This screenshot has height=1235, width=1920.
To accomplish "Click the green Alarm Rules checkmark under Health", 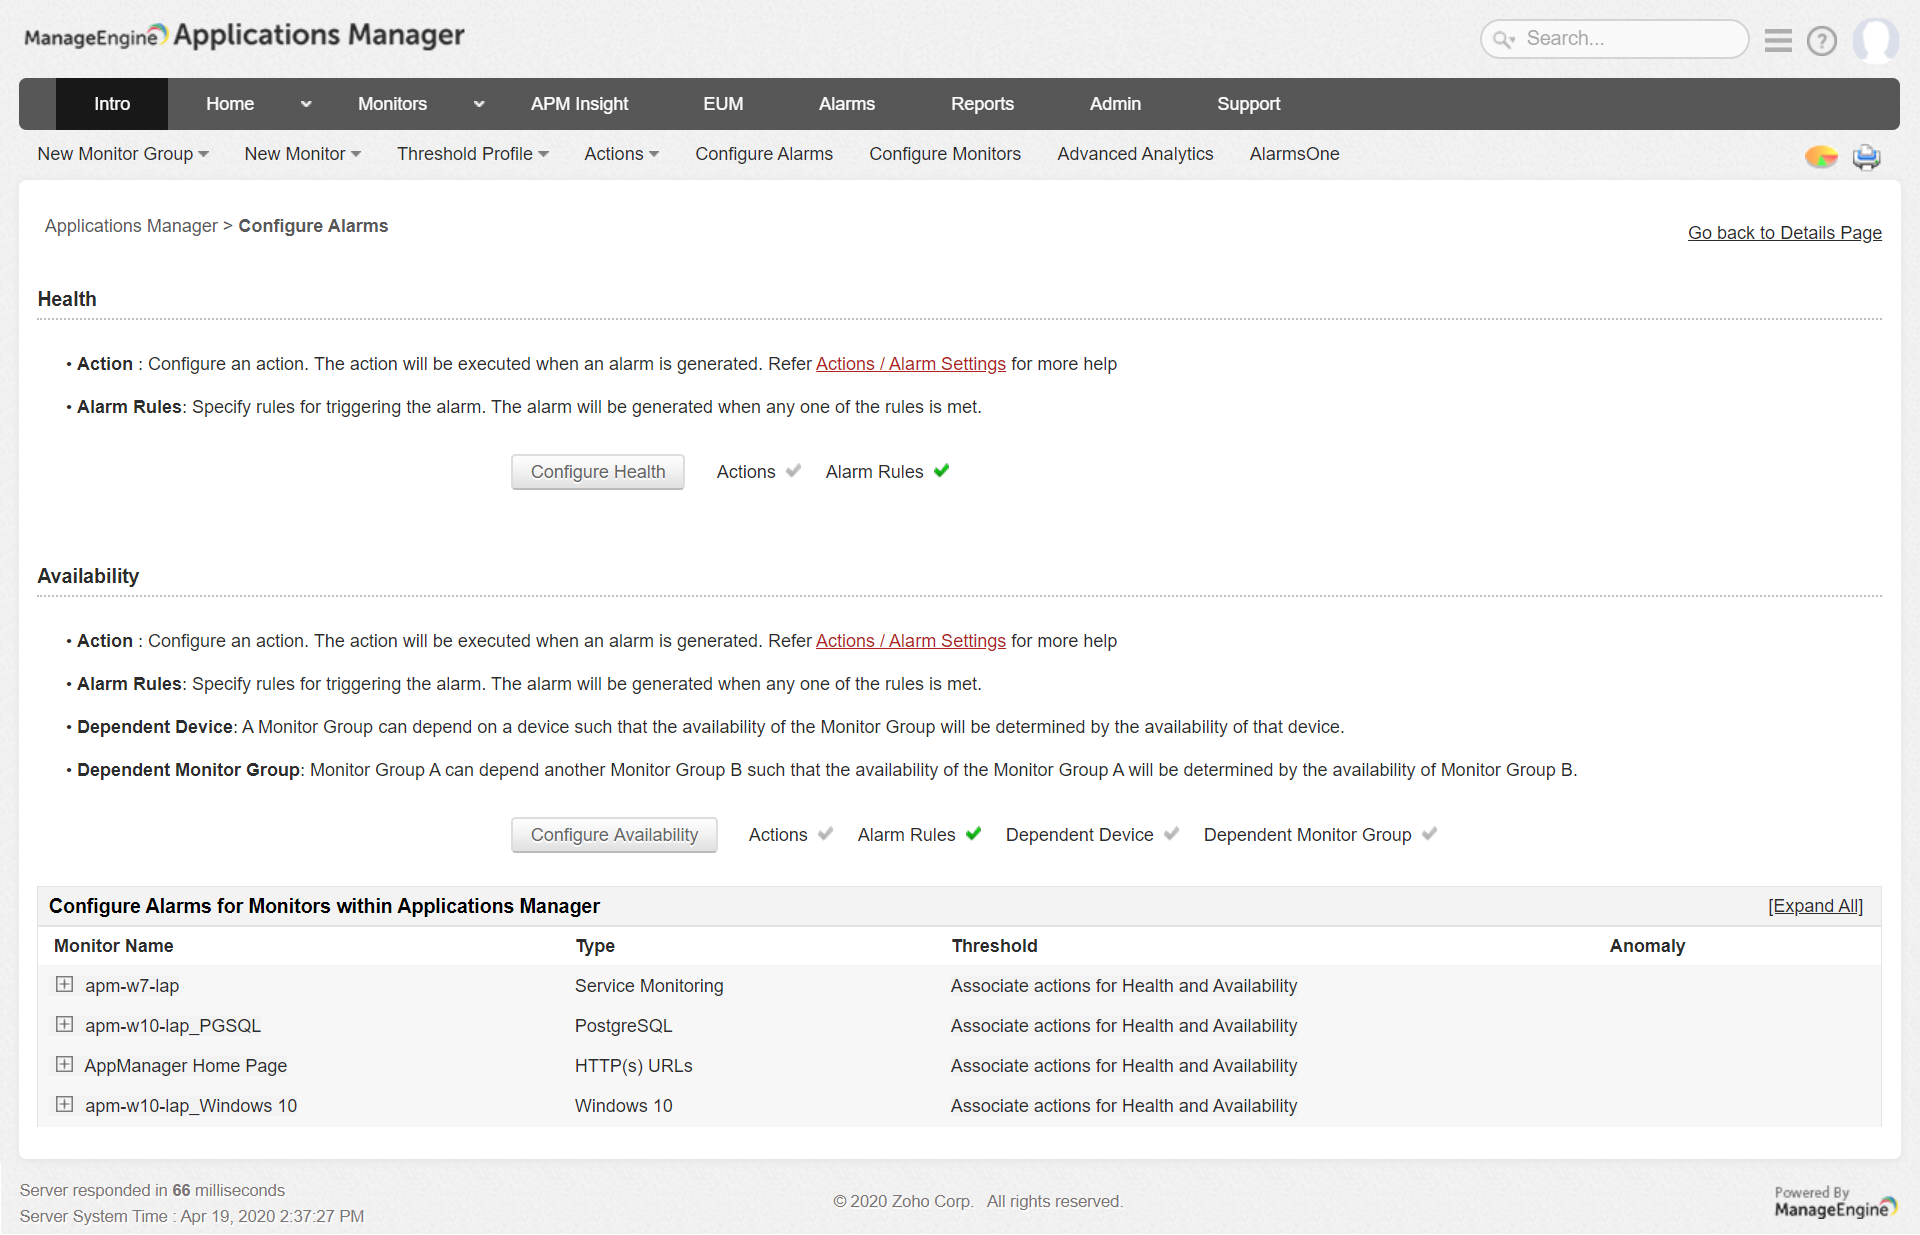I will tap(941, 471).
